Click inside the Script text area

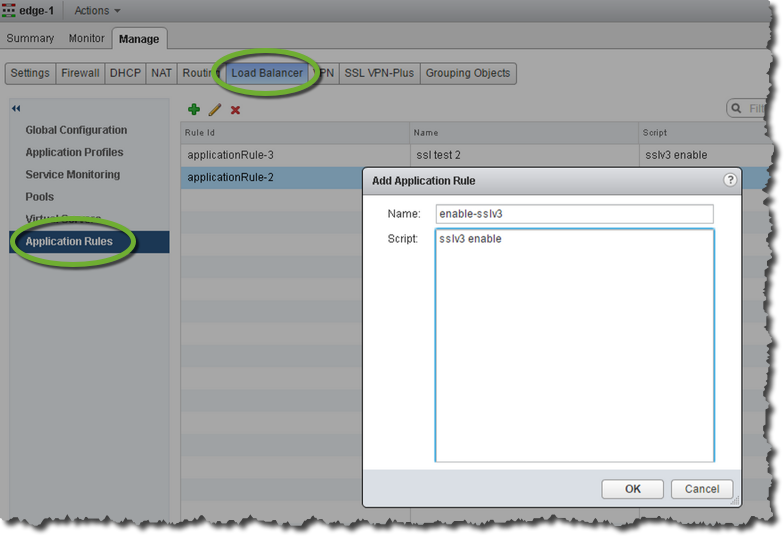pyautogui.click(x=574, y=345)
